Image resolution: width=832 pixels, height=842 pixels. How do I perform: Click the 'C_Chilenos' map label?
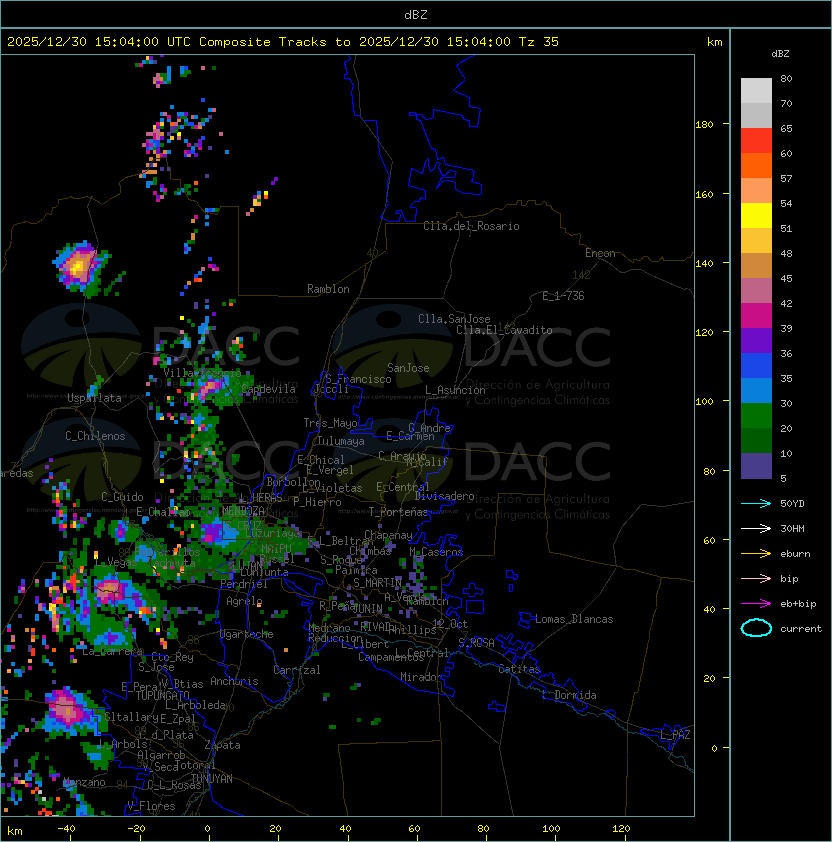[95, 436]
